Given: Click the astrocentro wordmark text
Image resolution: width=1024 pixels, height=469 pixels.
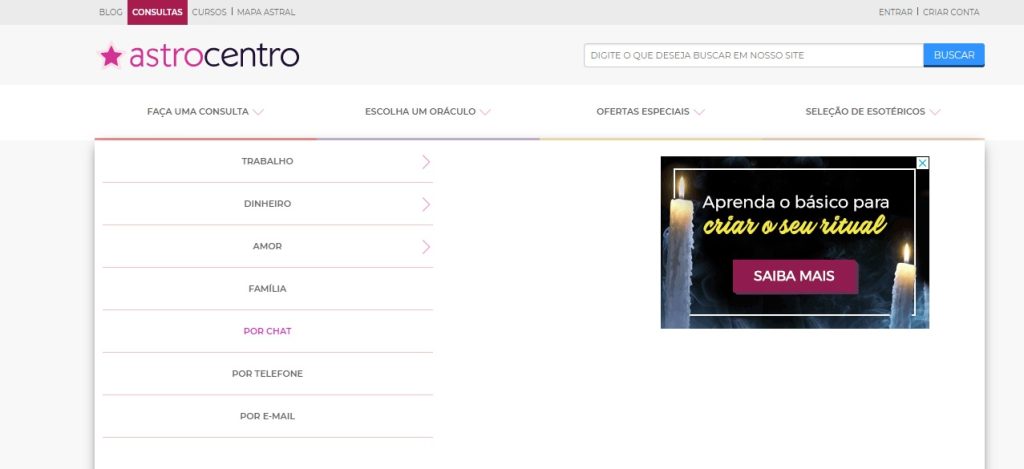Looking at the screenshot, I should (214, 56).
